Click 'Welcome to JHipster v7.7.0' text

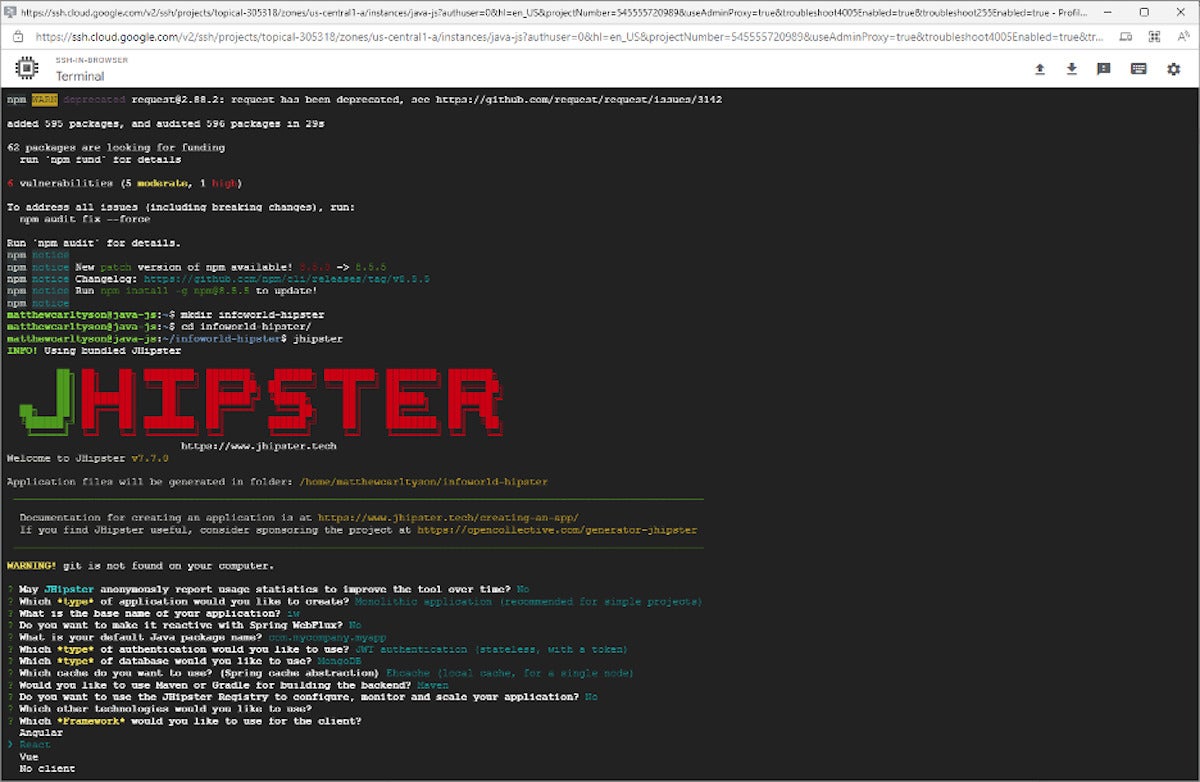tap(87, 458)
